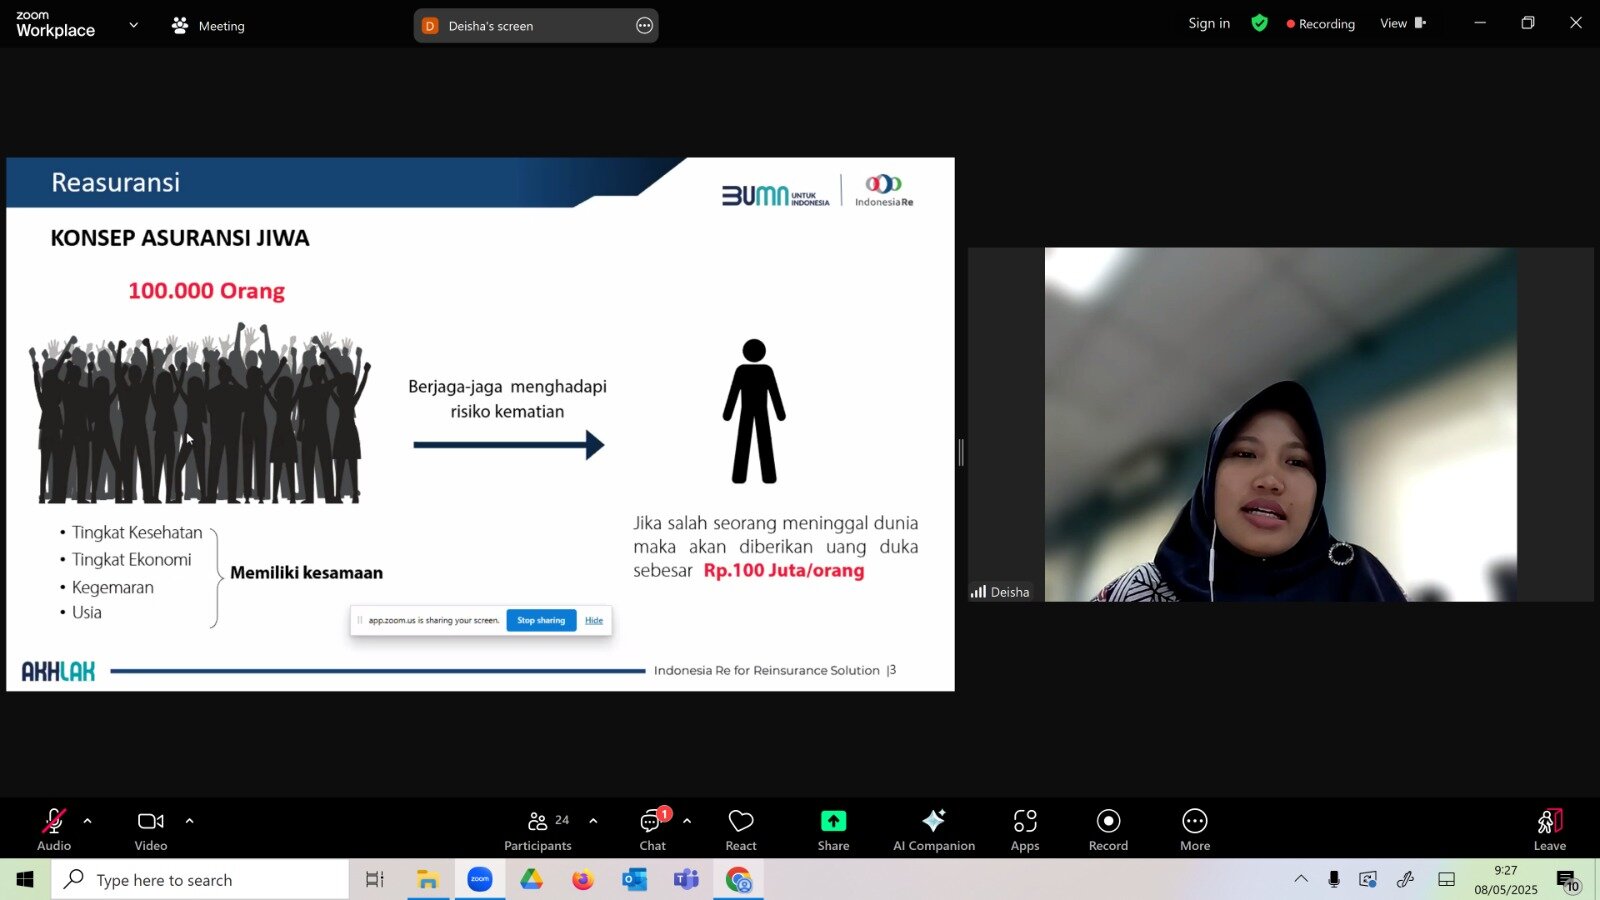This screenshot has height=900, width=1600.
Task: Open the notification center icon
Action: coord(1567,880)
